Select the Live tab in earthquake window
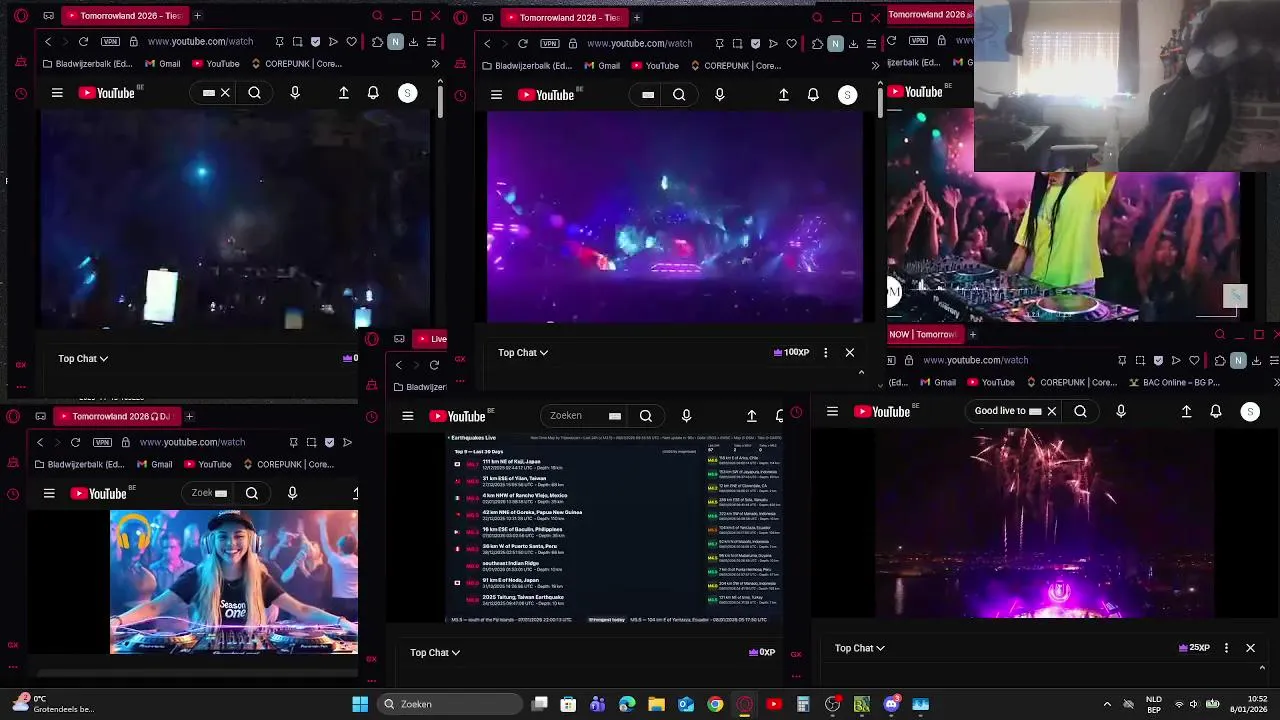The width and height of the screenshot is (1280, 720). click(432, 339)
